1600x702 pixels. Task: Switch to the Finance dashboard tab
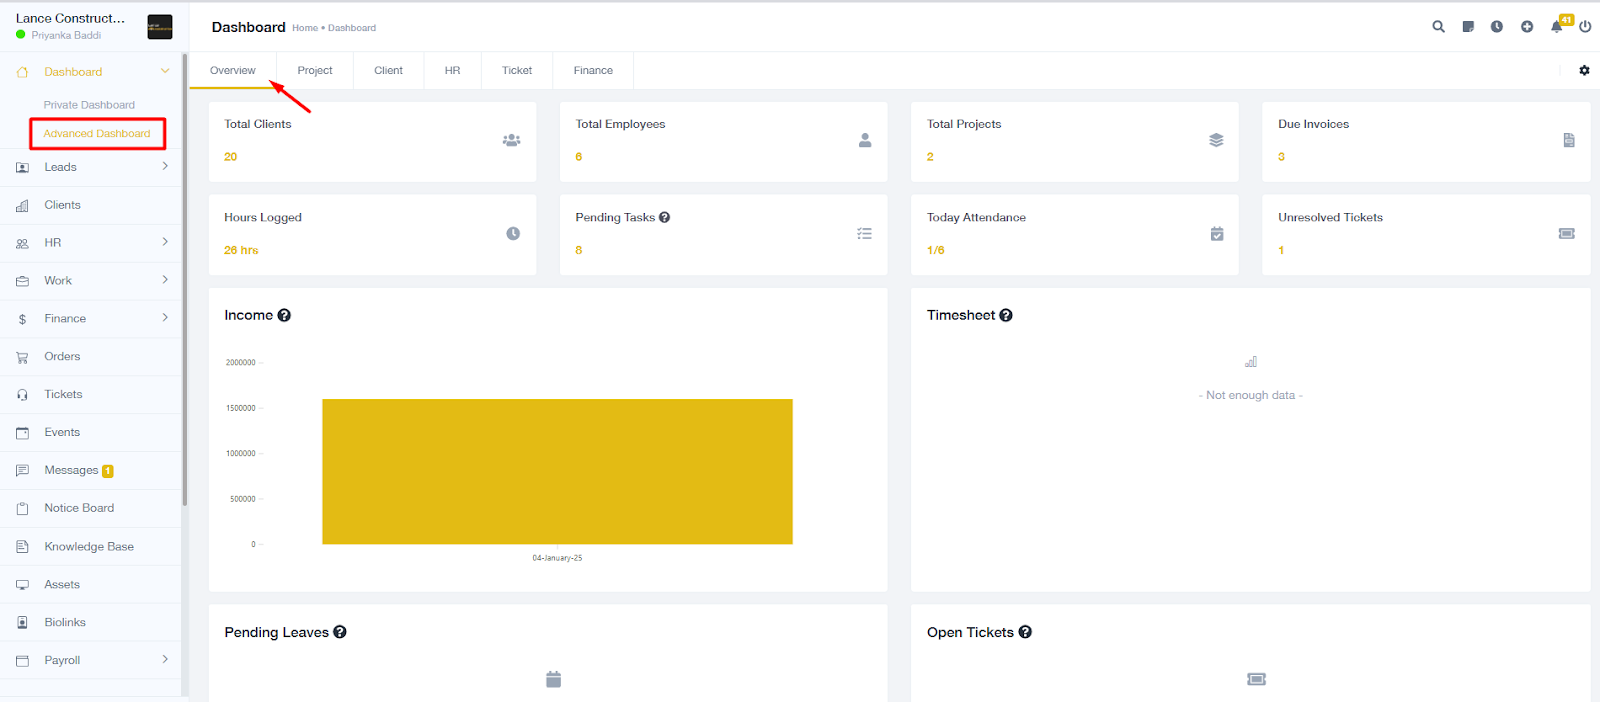tap(593, 70)
